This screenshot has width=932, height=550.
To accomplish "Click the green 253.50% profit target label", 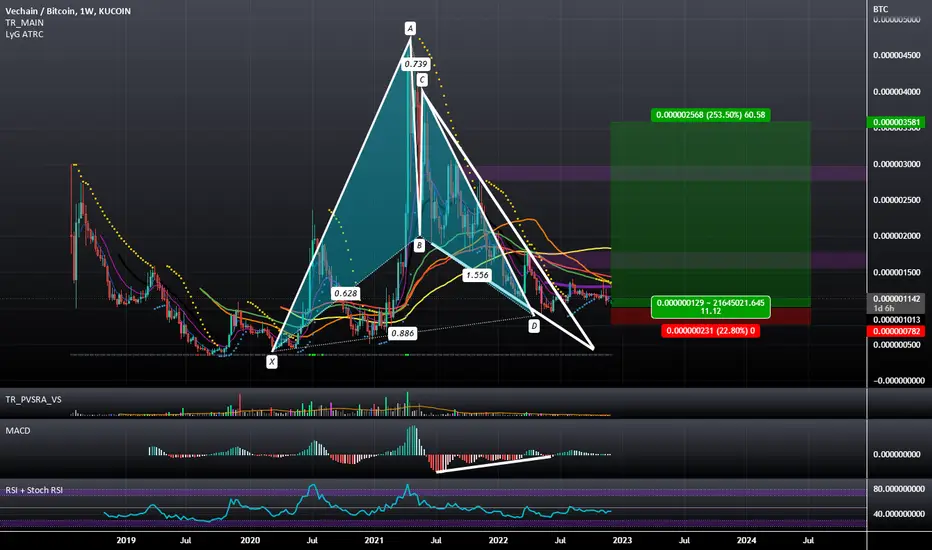I will tap(710, 115).
